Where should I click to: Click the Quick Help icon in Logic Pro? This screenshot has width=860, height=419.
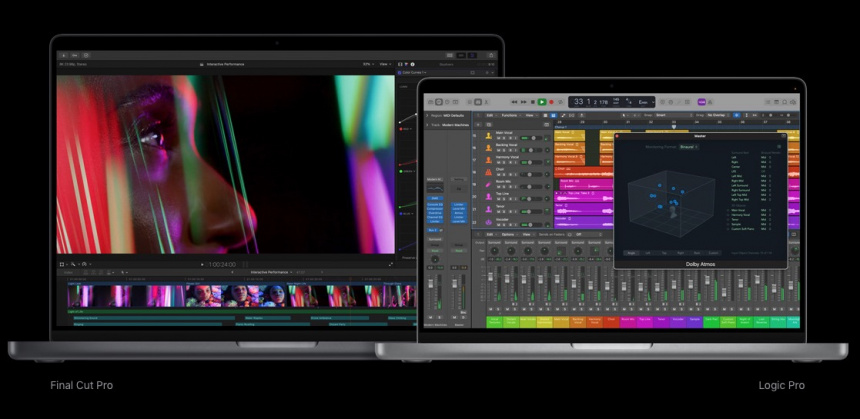(x=447, y=102)
